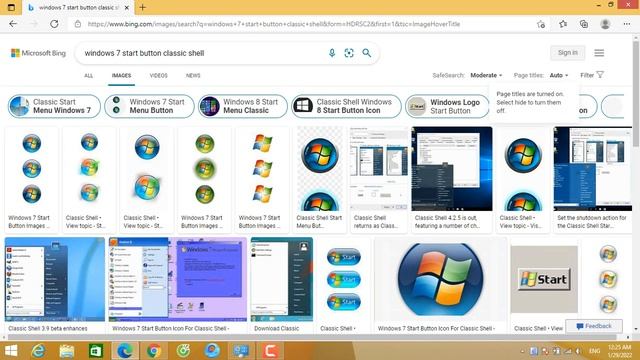The height and width of the screenshot is (360, 640).
Task: Open Bing hamburger menu
Action: point(599,53)
